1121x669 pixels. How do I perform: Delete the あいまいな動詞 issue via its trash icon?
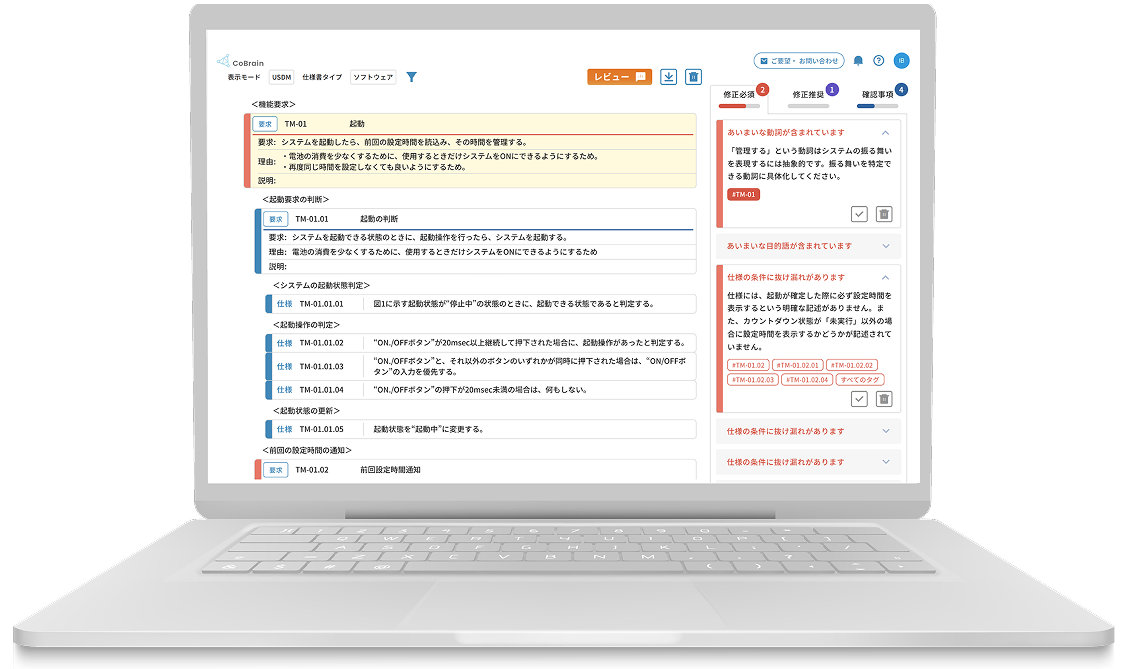click(884, 214)
